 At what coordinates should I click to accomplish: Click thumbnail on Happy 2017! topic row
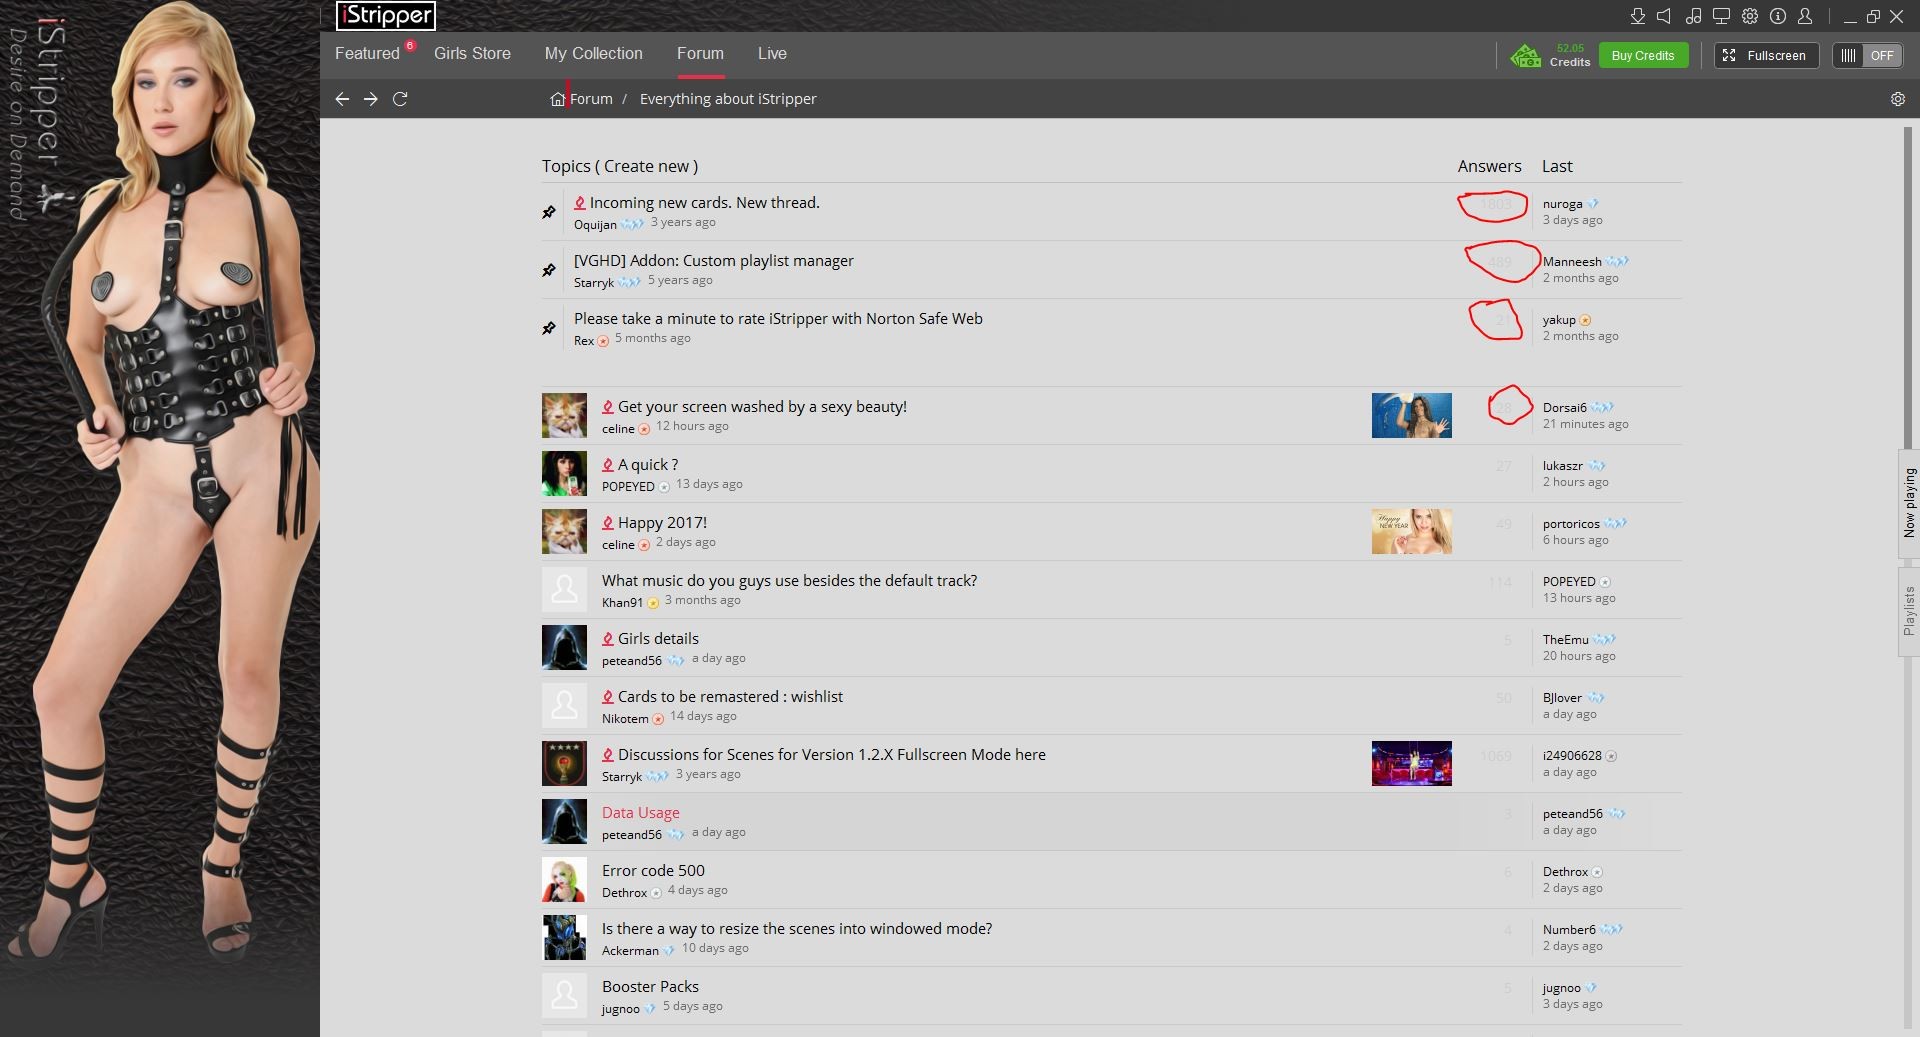1411,531
